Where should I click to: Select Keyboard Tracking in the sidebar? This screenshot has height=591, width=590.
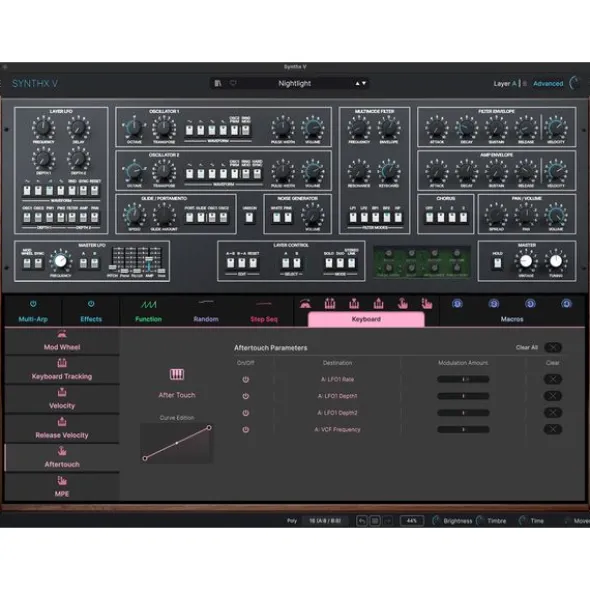(62, 370)
